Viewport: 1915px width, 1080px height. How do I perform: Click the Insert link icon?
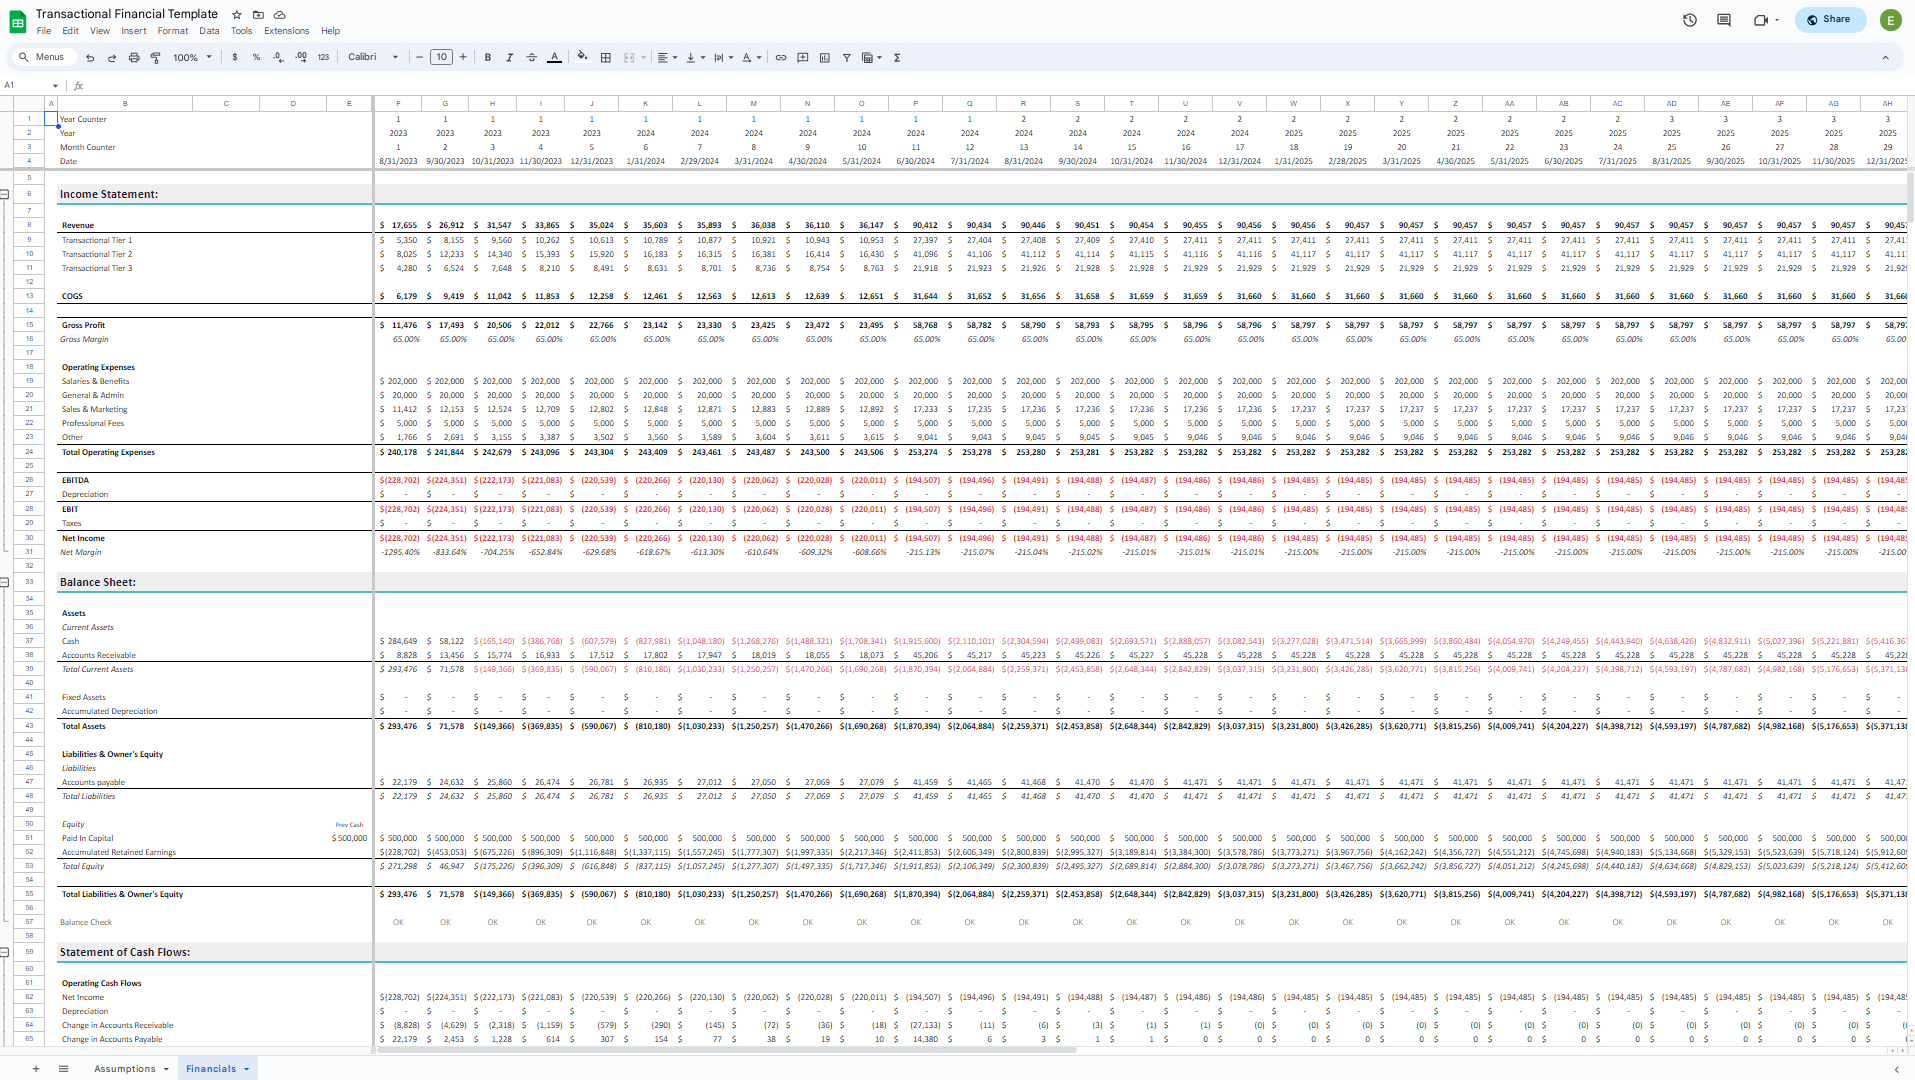click(x=781, y=58)
